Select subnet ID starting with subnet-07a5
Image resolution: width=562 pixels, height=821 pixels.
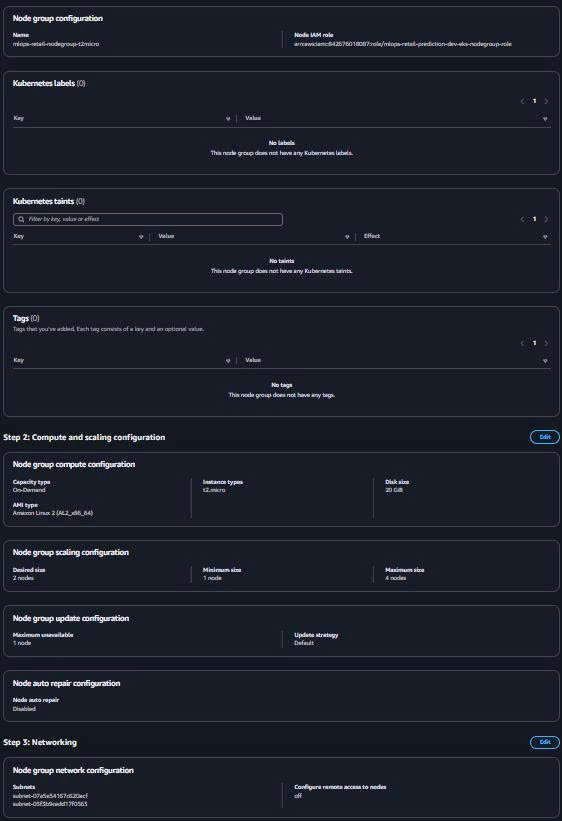[x=50, y=796]
